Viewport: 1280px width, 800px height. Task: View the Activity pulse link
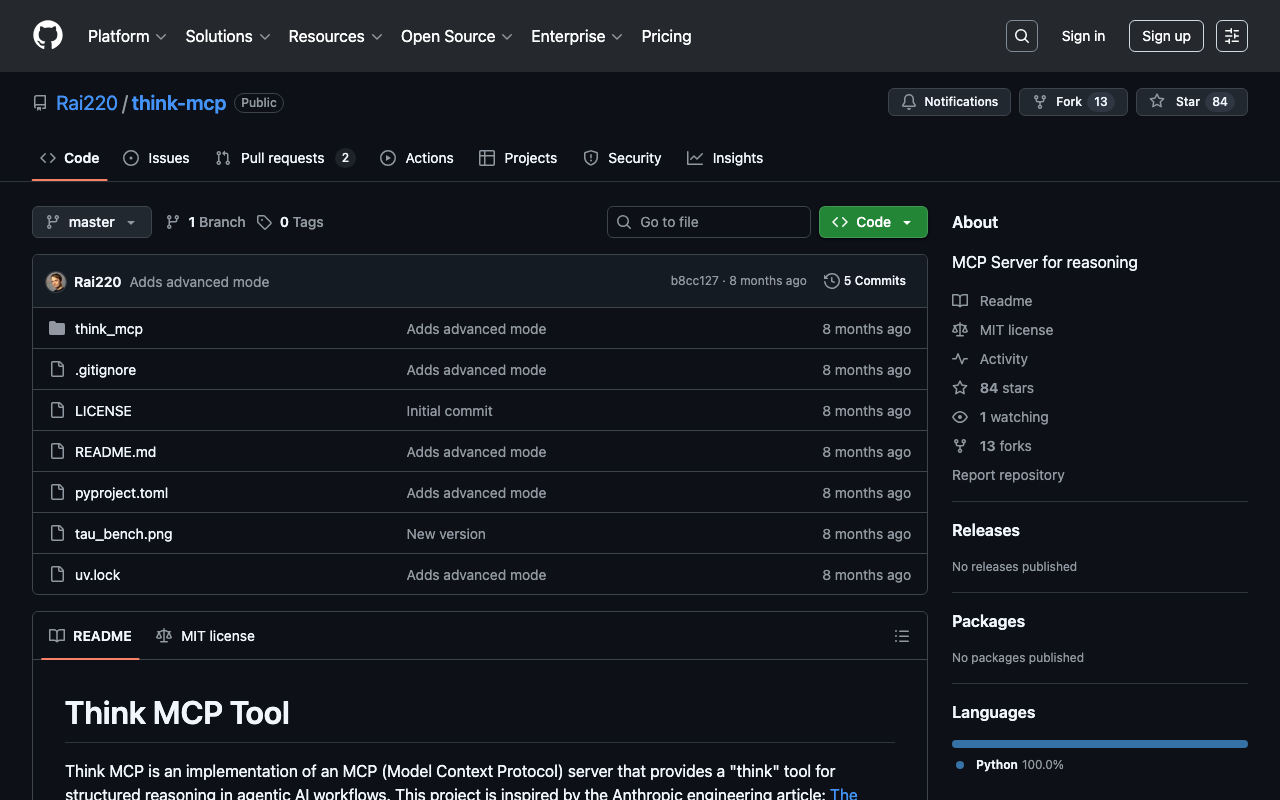[x=1003, y=359]
